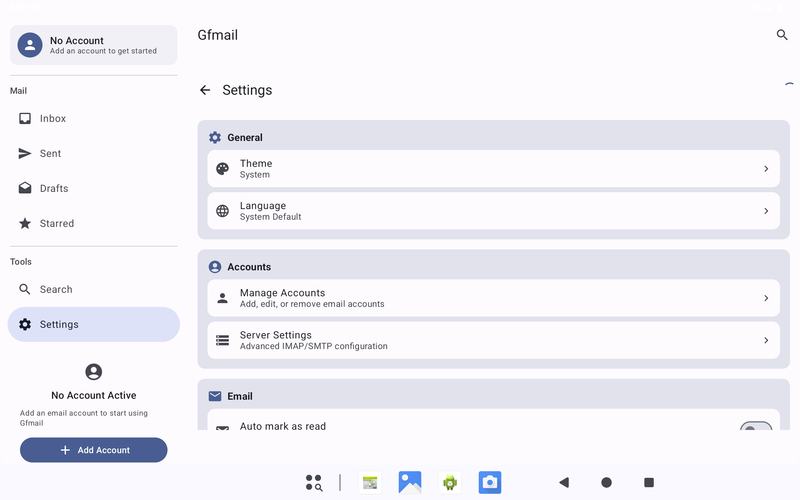Open the camera app in taskbar
This screenshot has width=800, height=500.
pyautogui.click(x=489, y=482)
